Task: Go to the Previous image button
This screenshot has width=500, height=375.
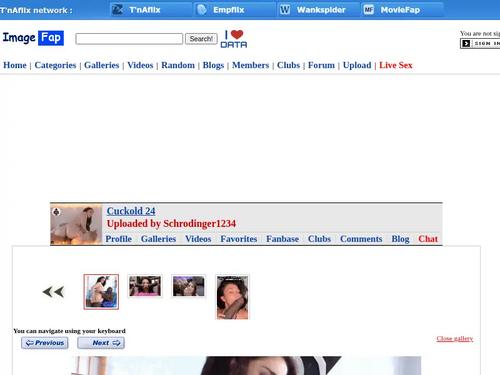Action: click(45, 343)
